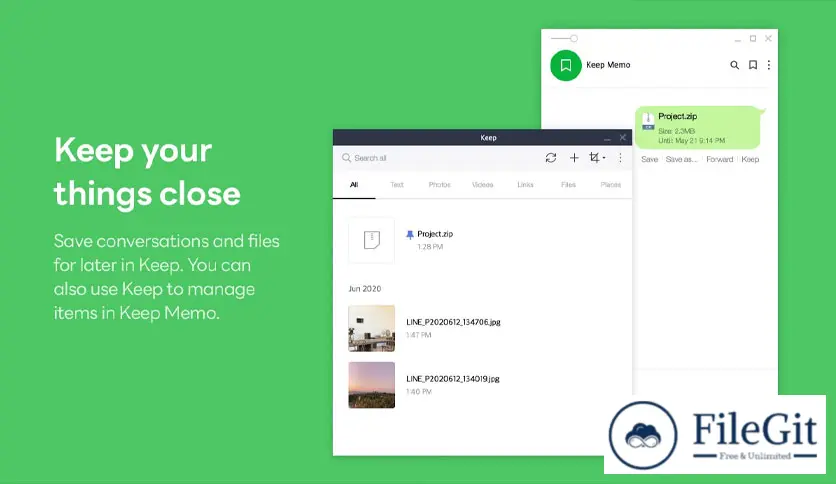Select LINE_P2020612_134019.jpg file name
Screen dimensions: 836x484
[453, 379]
